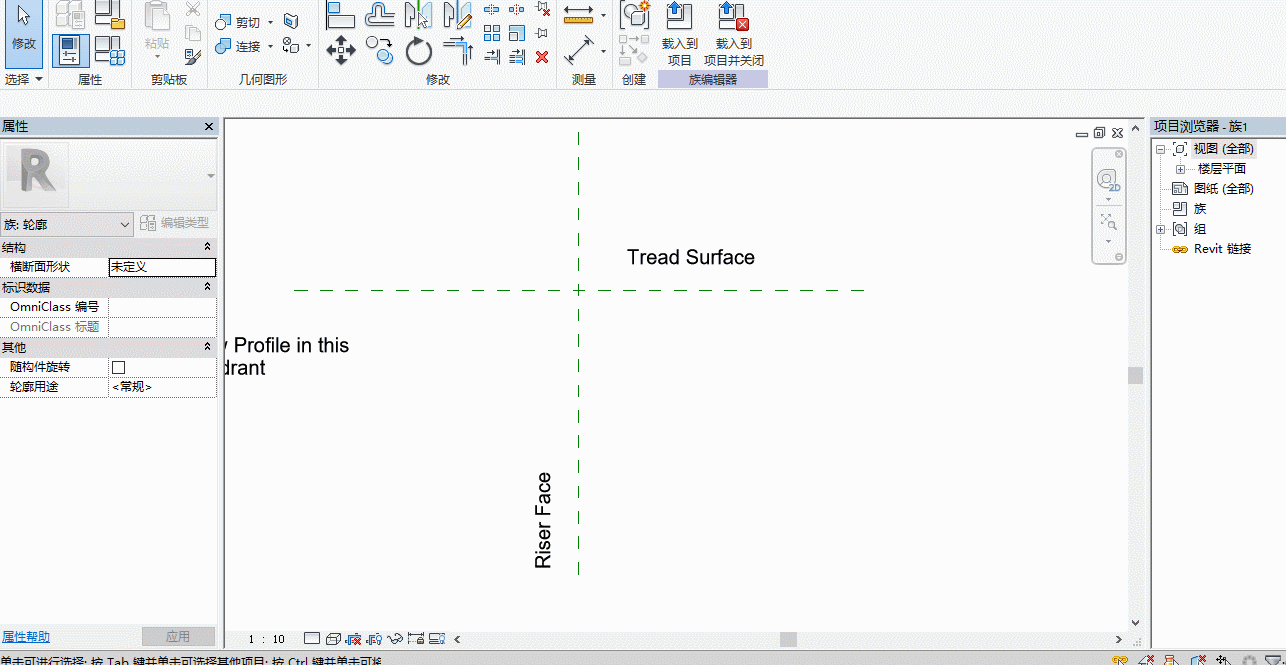Viewport: 1286px width, 665px height.
Task: Toggle the 随构件旋转 checkbox
Action: 118,367
